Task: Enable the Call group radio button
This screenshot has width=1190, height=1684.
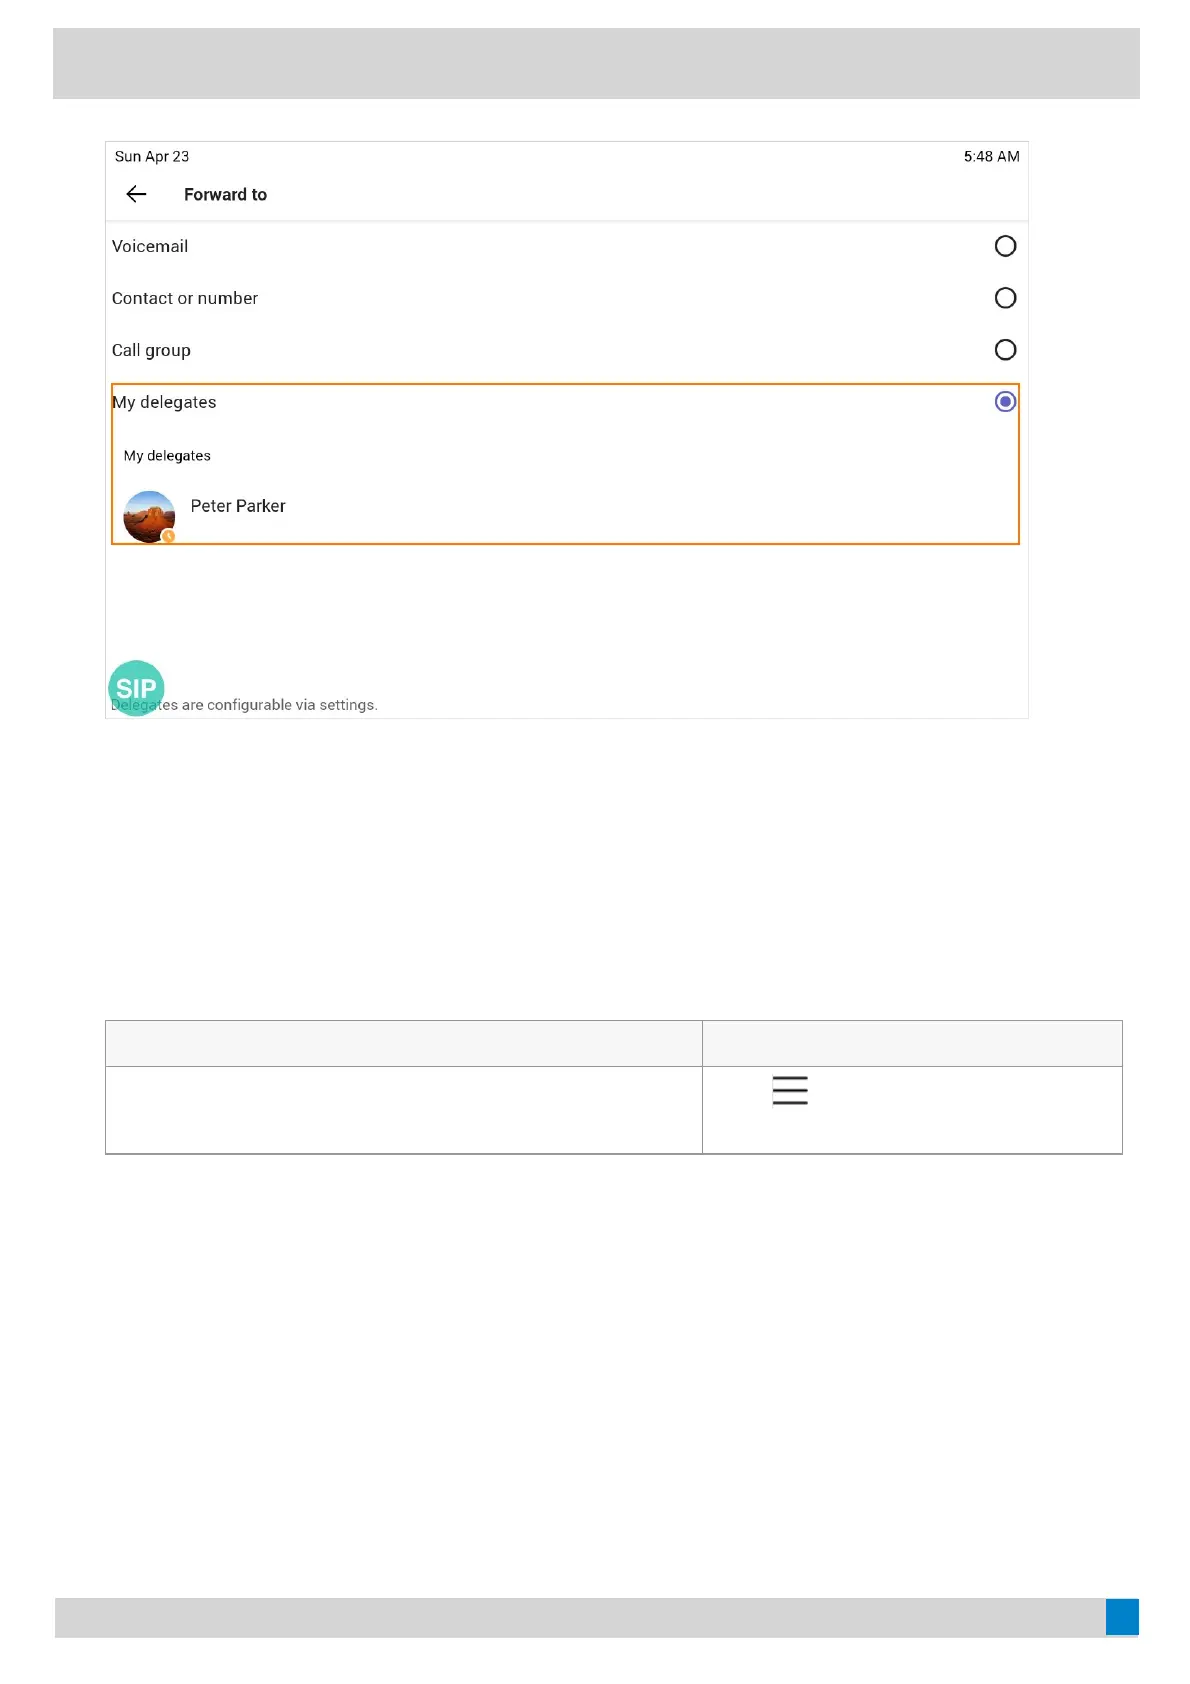Action: (1005, 350)
